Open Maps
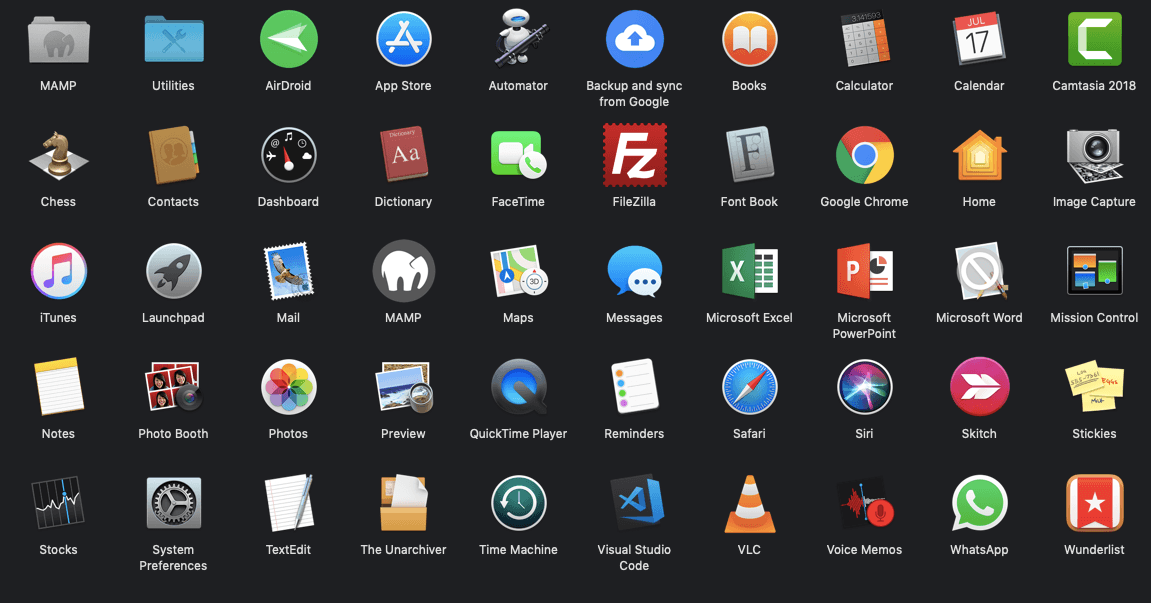1151x603 pixels. [518, 271]
